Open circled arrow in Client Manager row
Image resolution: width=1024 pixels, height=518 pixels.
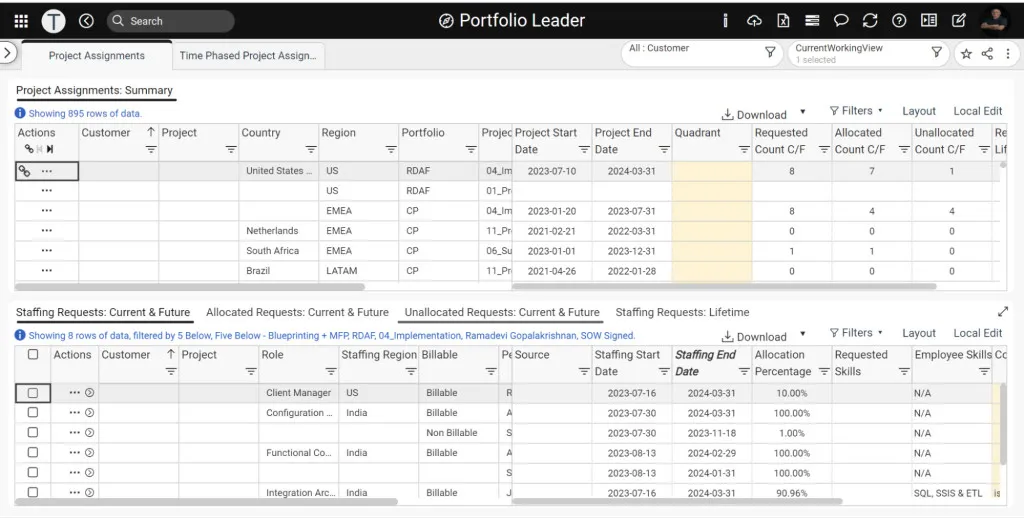[89, 393]
